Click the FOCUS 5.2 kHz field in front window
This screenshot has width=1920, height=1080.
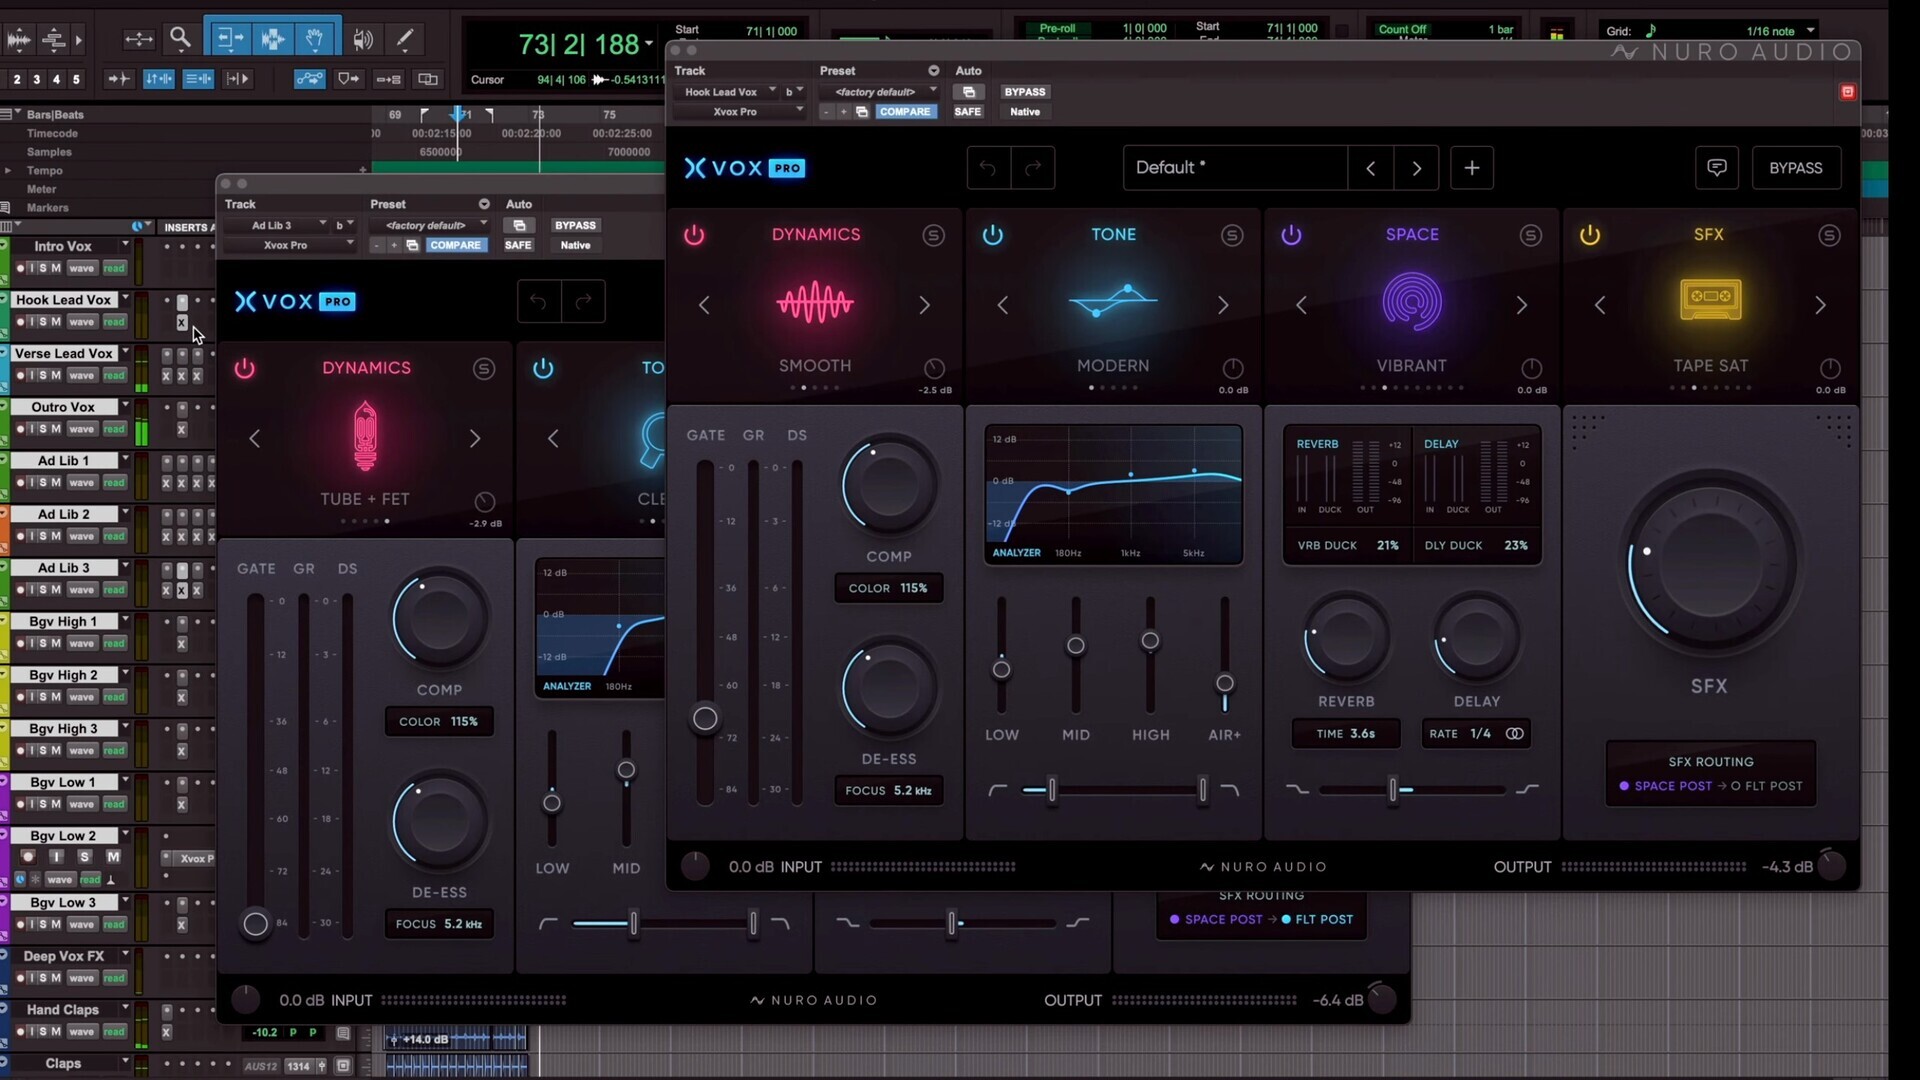pyautogui.click(x=888, y=791)
